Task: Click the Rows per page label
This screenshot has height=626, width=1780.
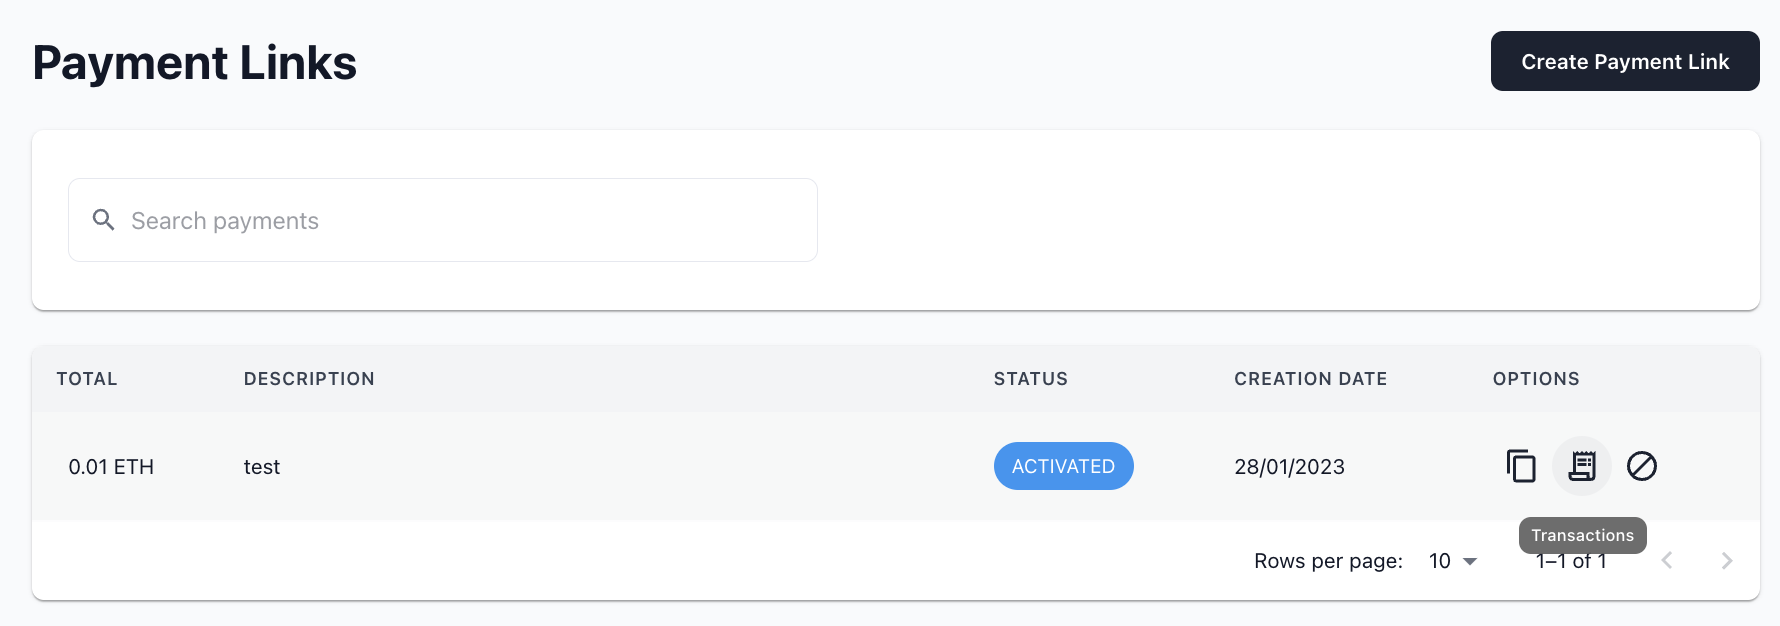Action: [x=1328, y=561]
